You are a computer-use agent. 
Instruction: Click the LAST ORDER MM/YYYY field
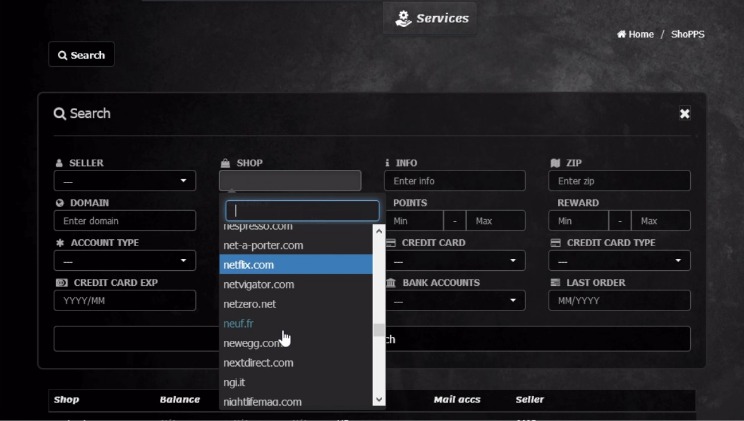(619, 300)
